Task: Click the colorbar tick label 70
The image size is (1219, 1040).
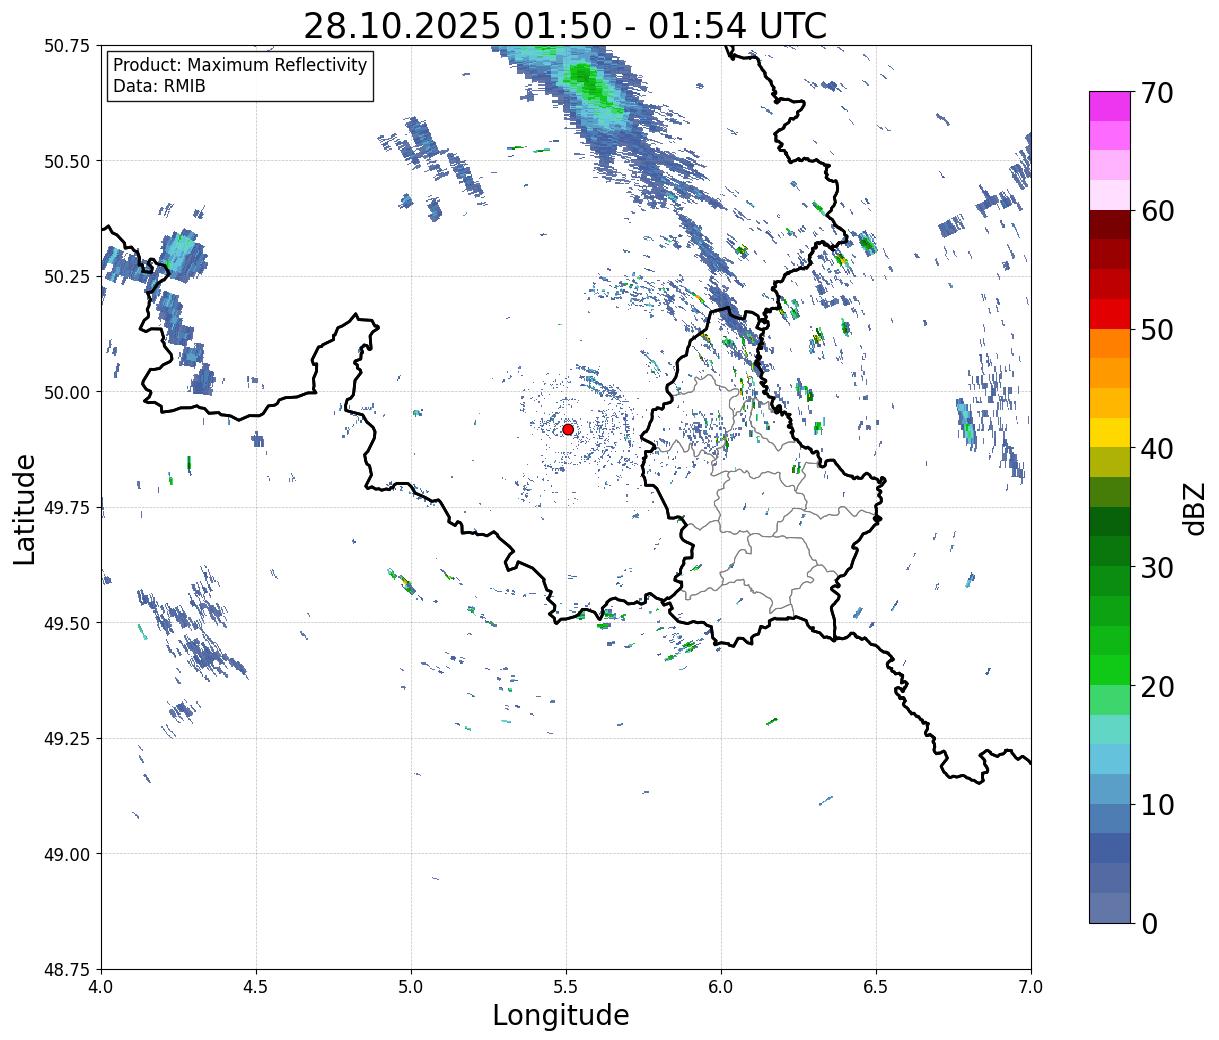Action: point(1156,93)
